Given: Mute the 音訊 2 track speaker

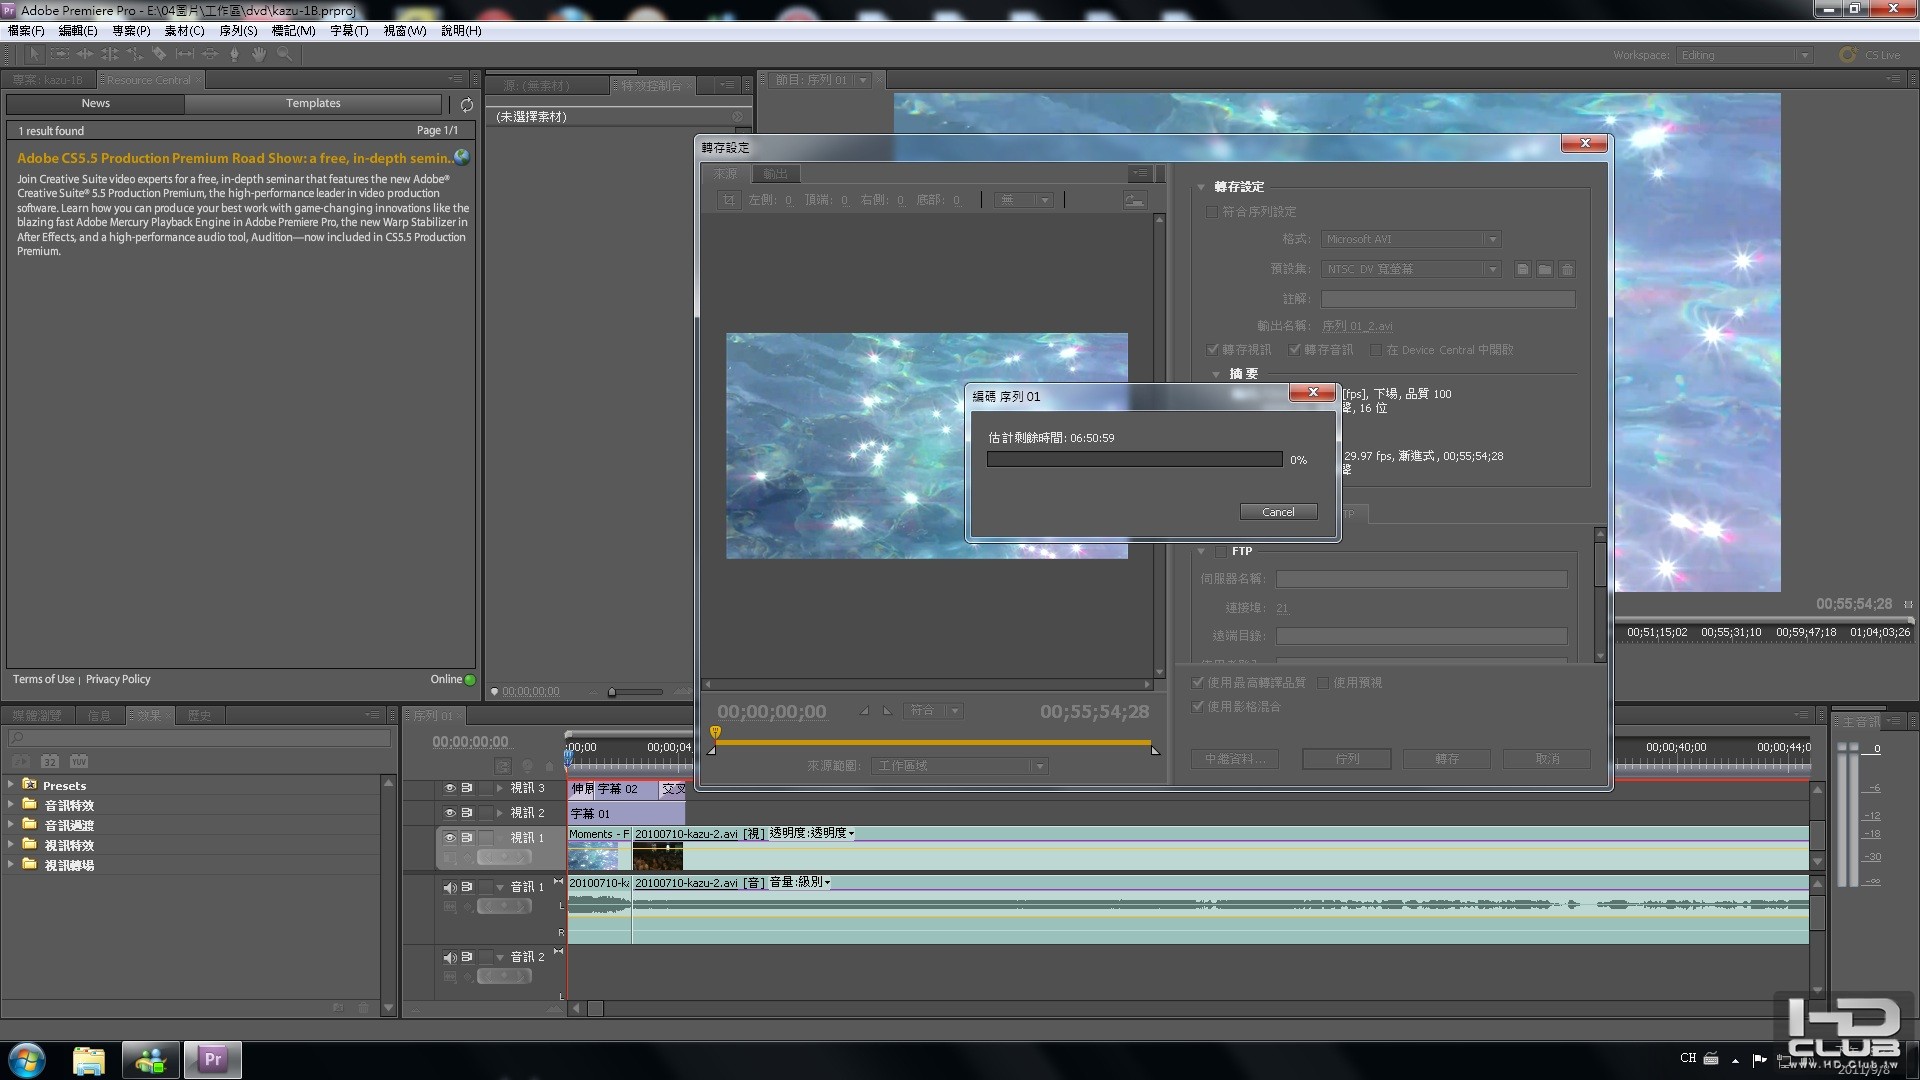Looking at the screenshot, I should coord(450,957).
